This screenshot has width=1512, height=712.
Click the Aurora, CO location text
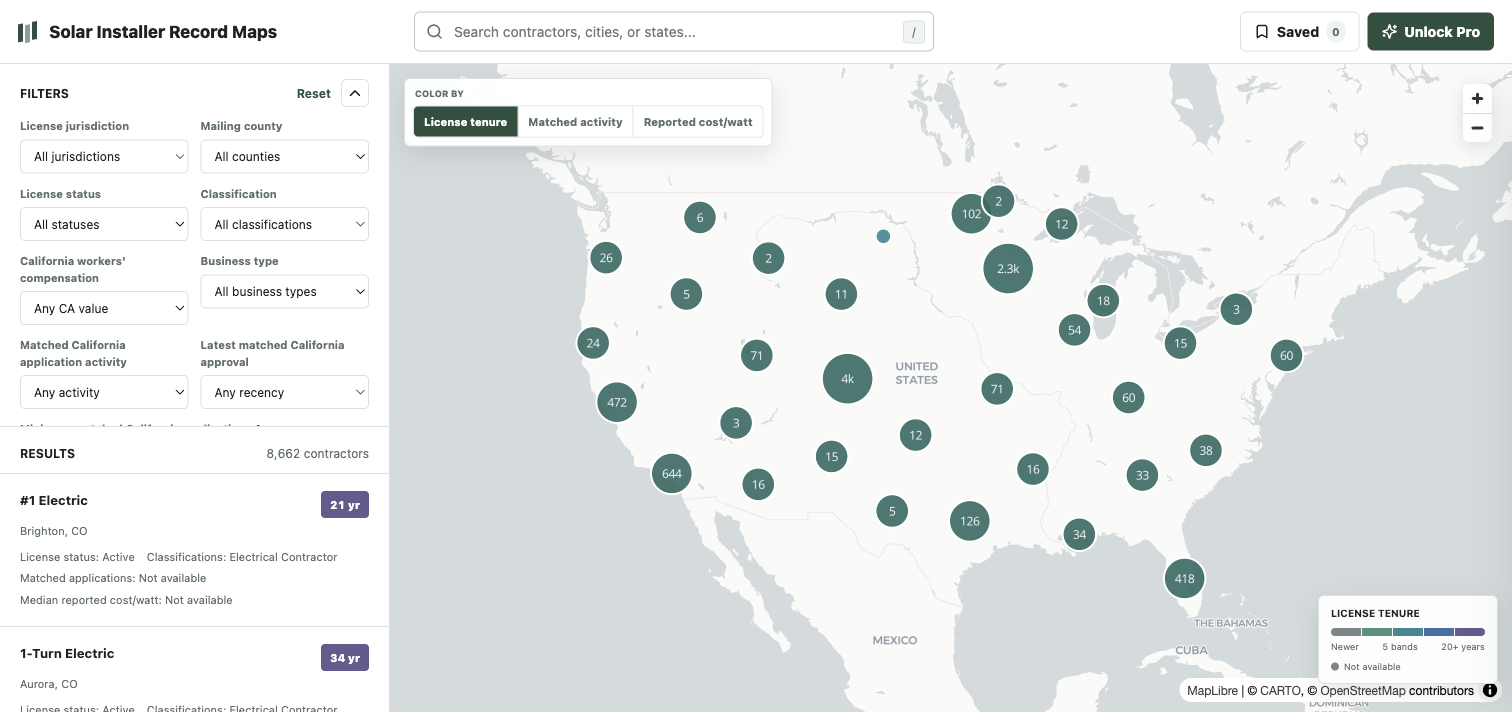point(49,684)
